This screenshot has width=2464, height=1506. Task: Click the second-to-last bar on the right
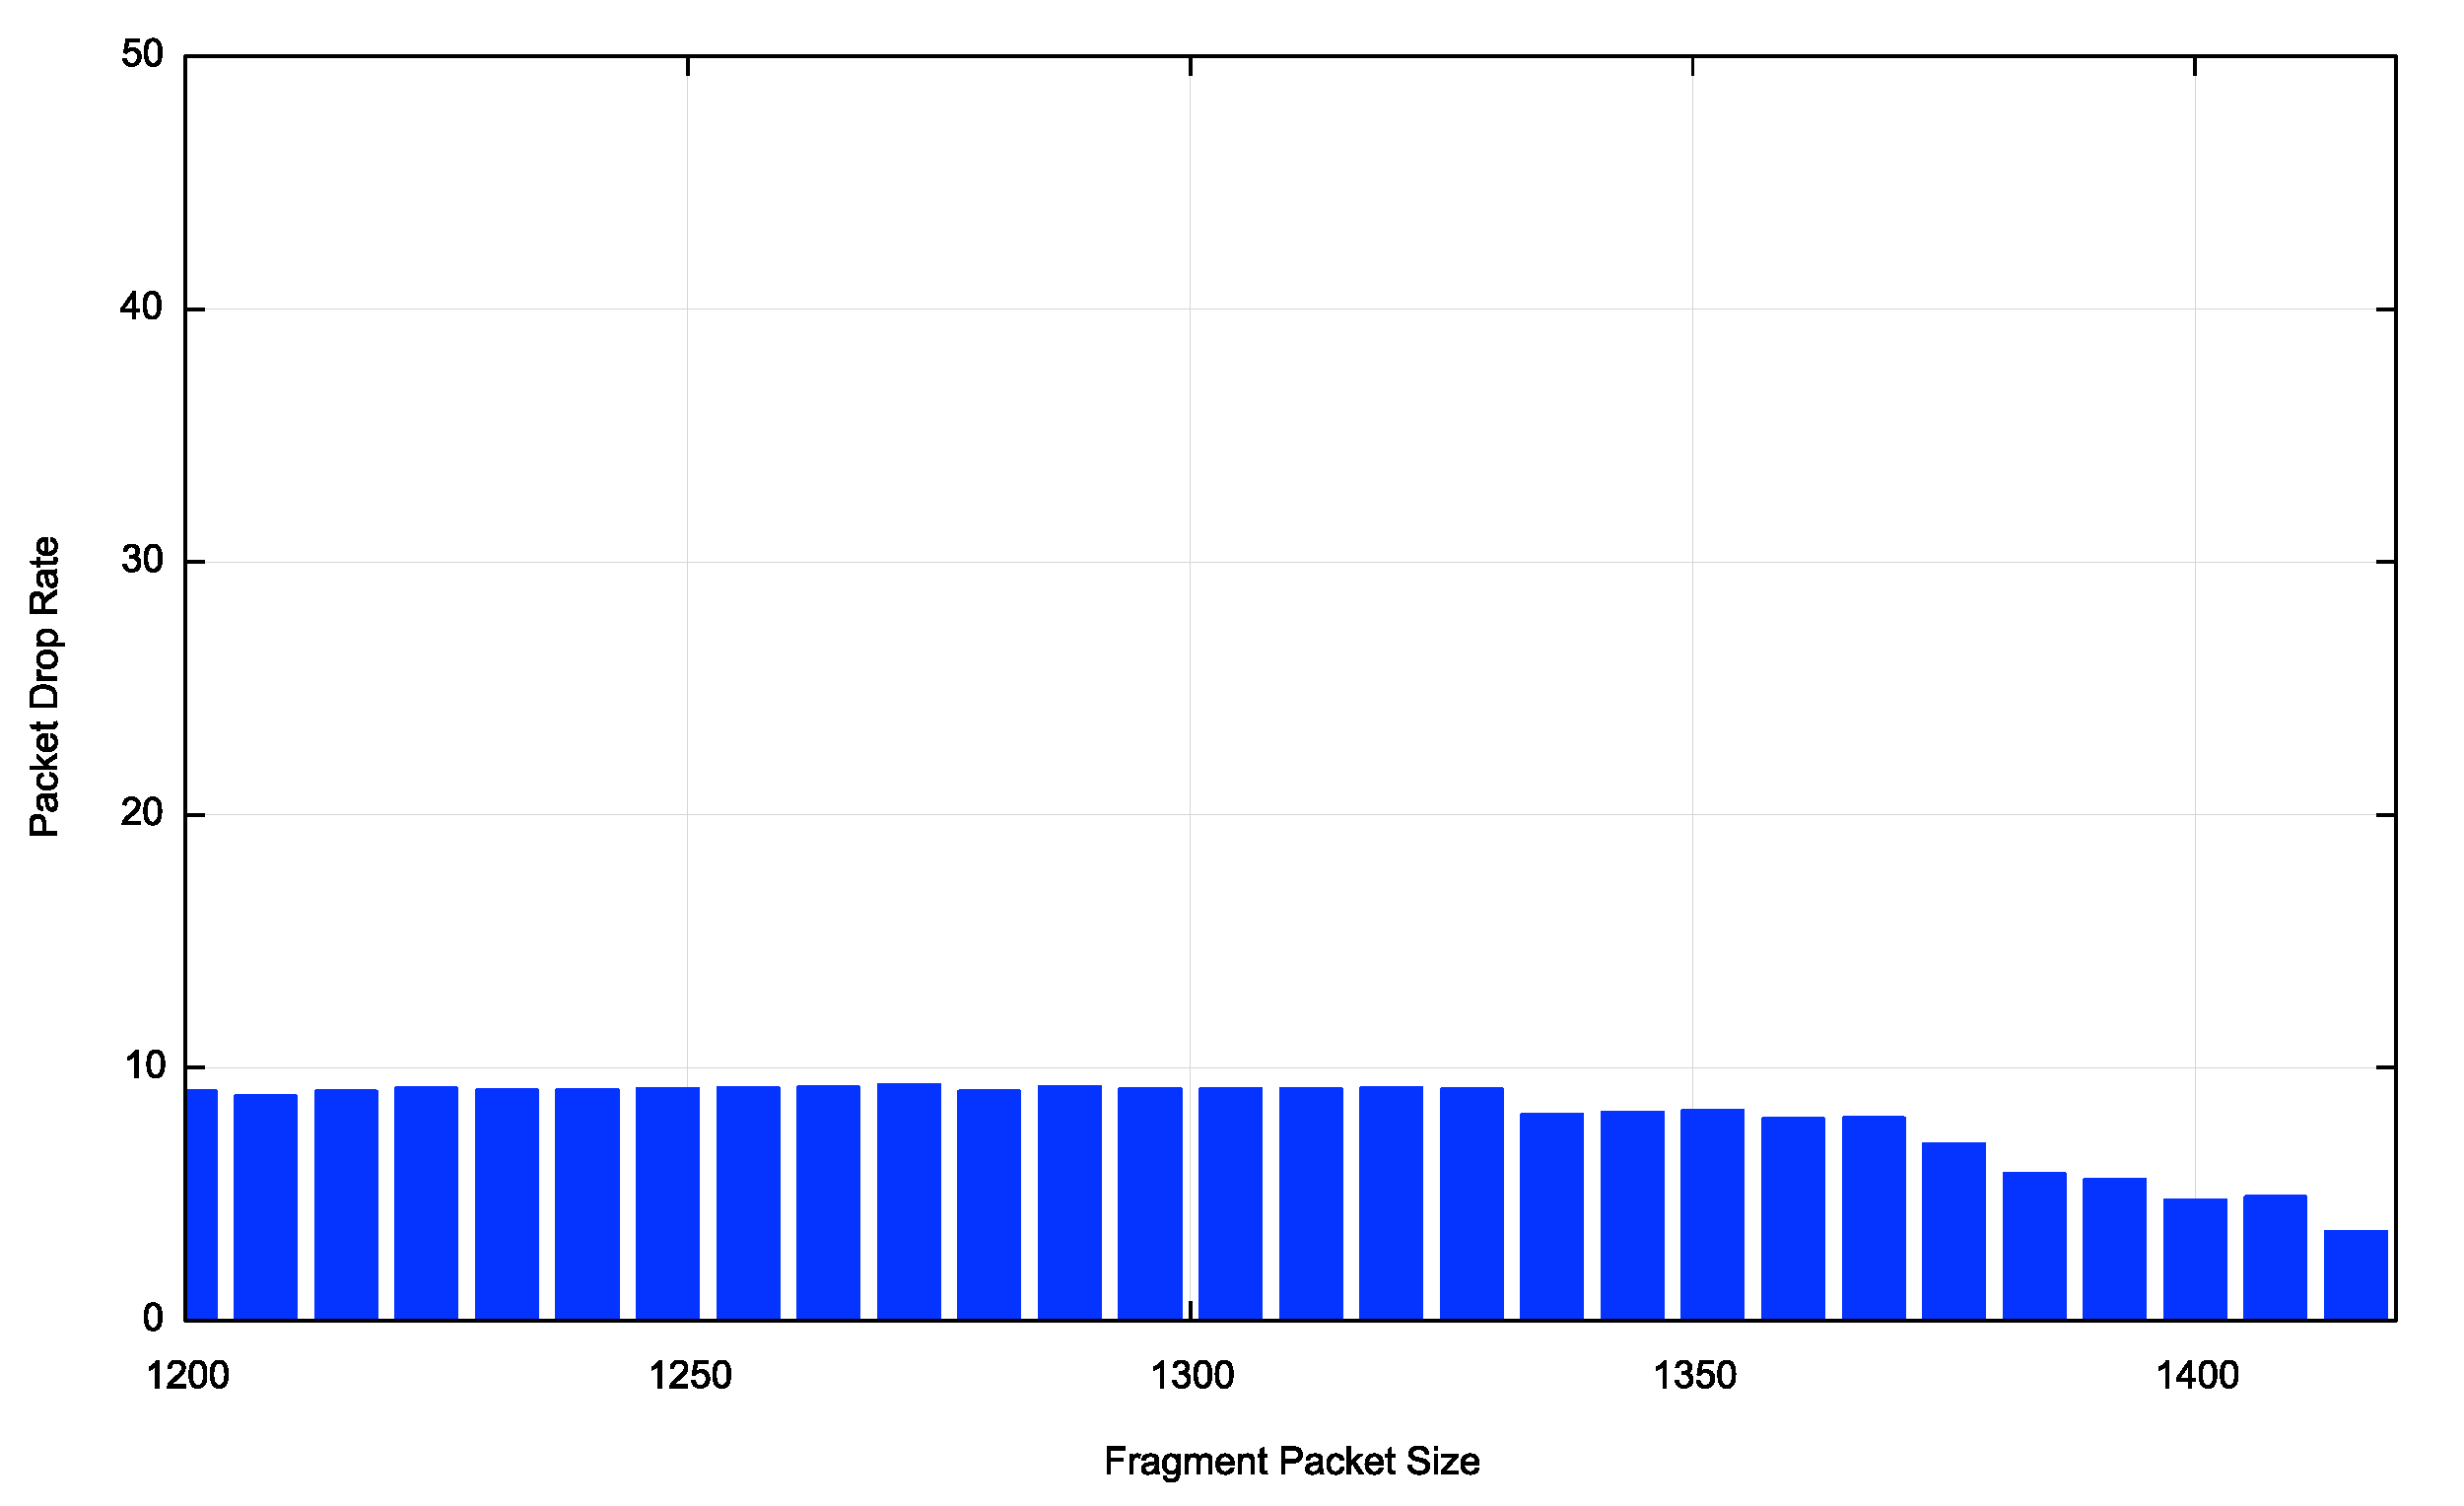tap(2275, 1257)
